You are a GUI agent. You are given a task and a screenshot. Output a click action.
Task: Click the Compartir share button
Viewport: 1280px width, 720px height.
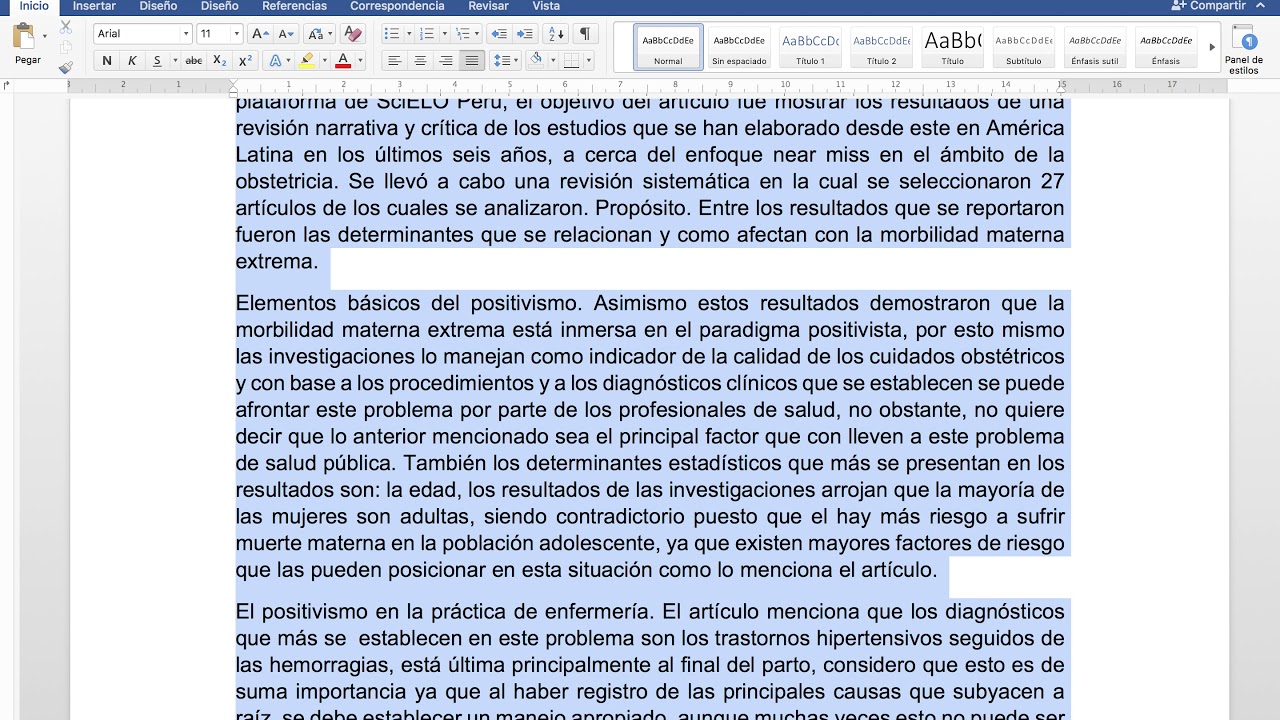(1208, 6)
